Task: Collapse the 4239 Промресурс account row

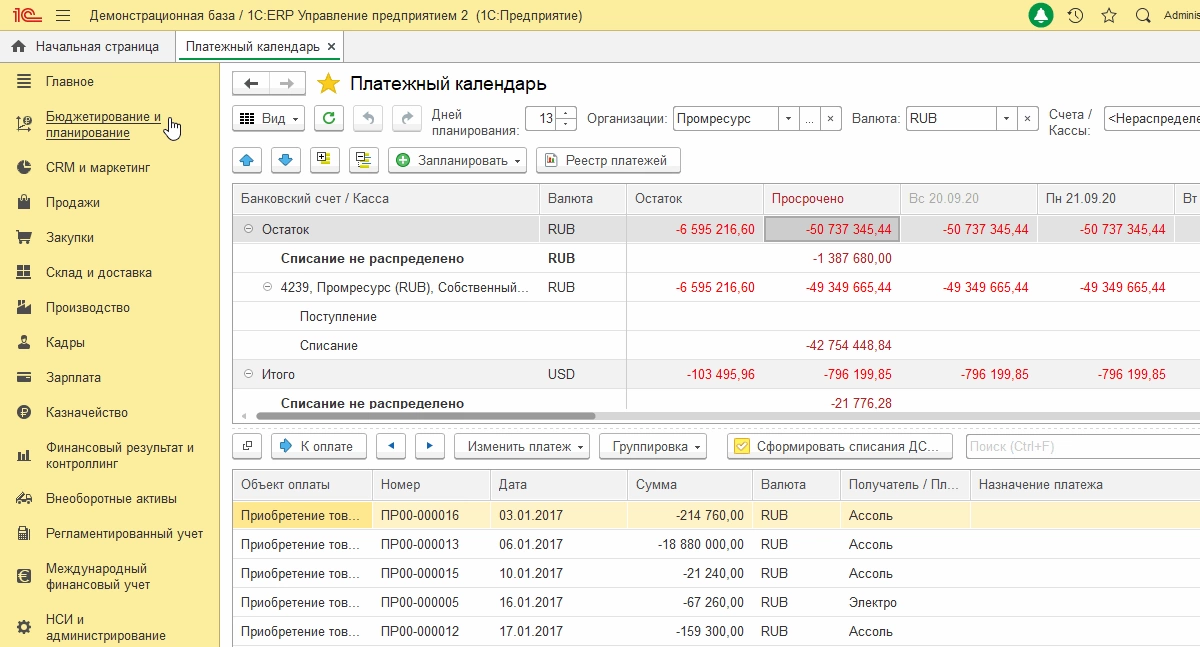Action: click(268, 287)
